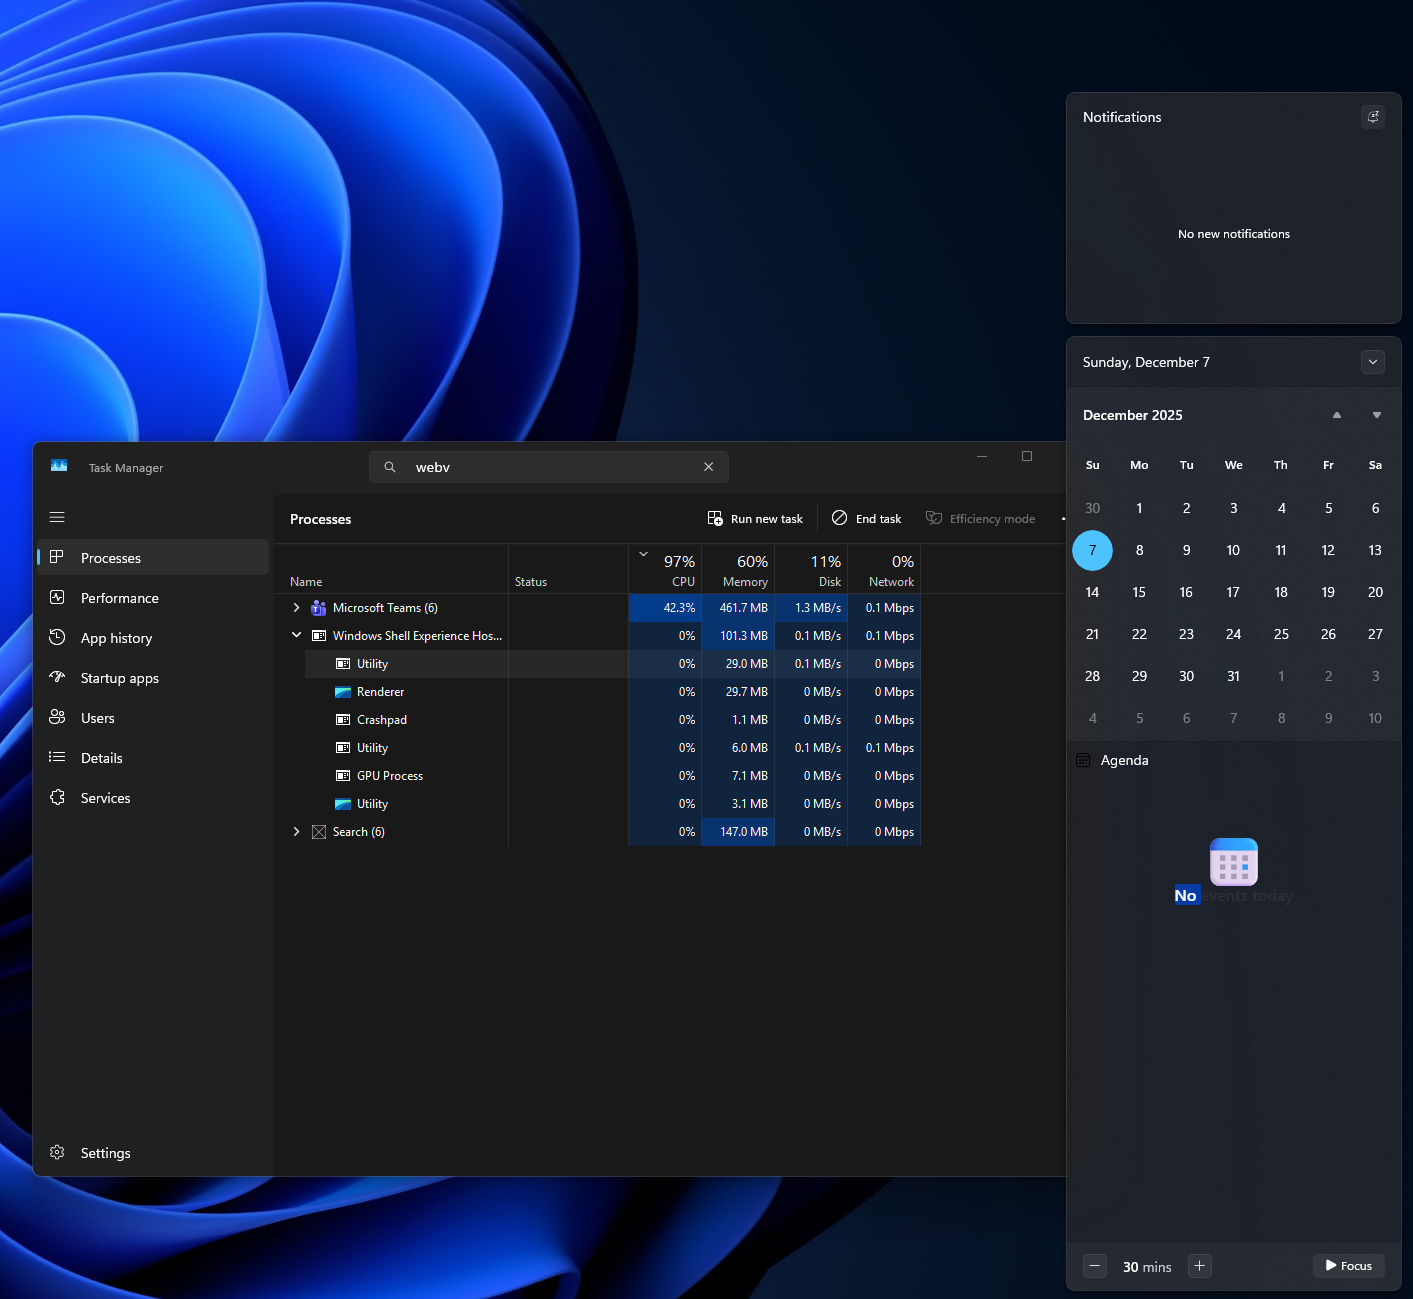Enable Efficiency mode for selected process

pyautogui.click(x=981, y=518)
